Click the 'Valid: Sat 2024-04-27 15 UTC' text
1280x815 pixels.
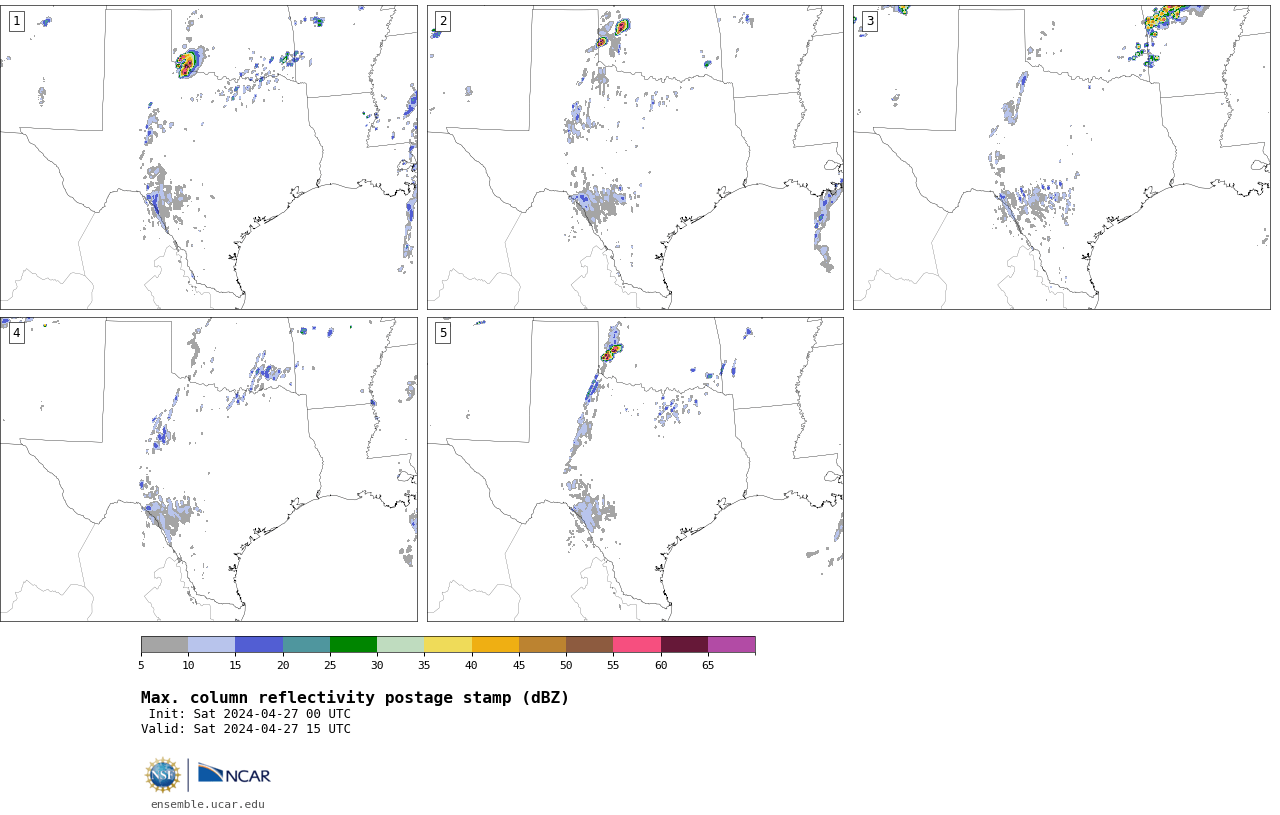[246, 729]
